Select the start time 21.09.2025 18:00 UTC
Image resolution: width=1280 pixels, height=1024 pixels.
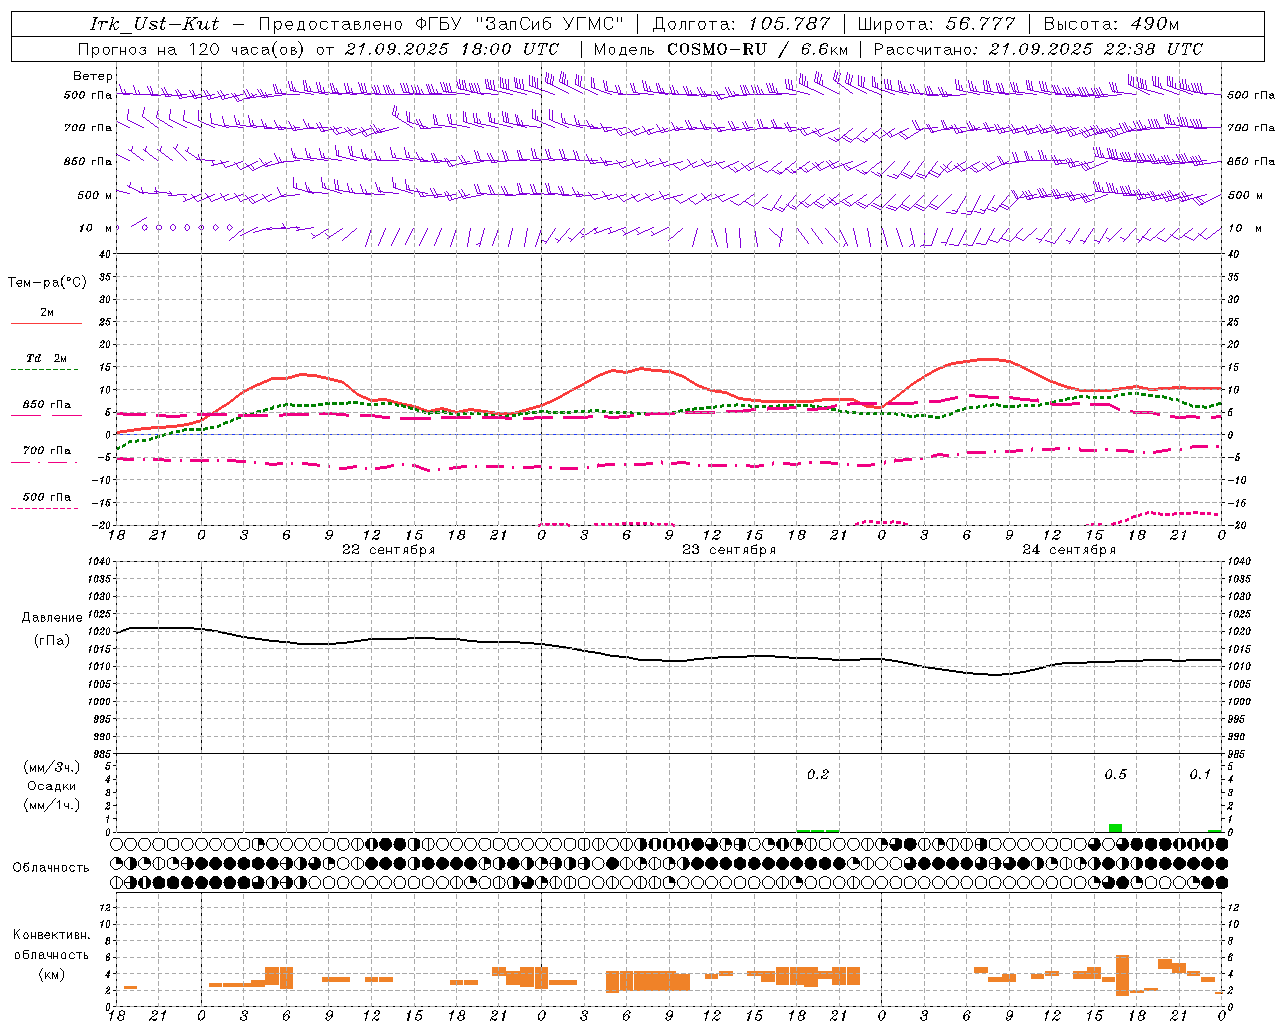[x=452, y=49]
